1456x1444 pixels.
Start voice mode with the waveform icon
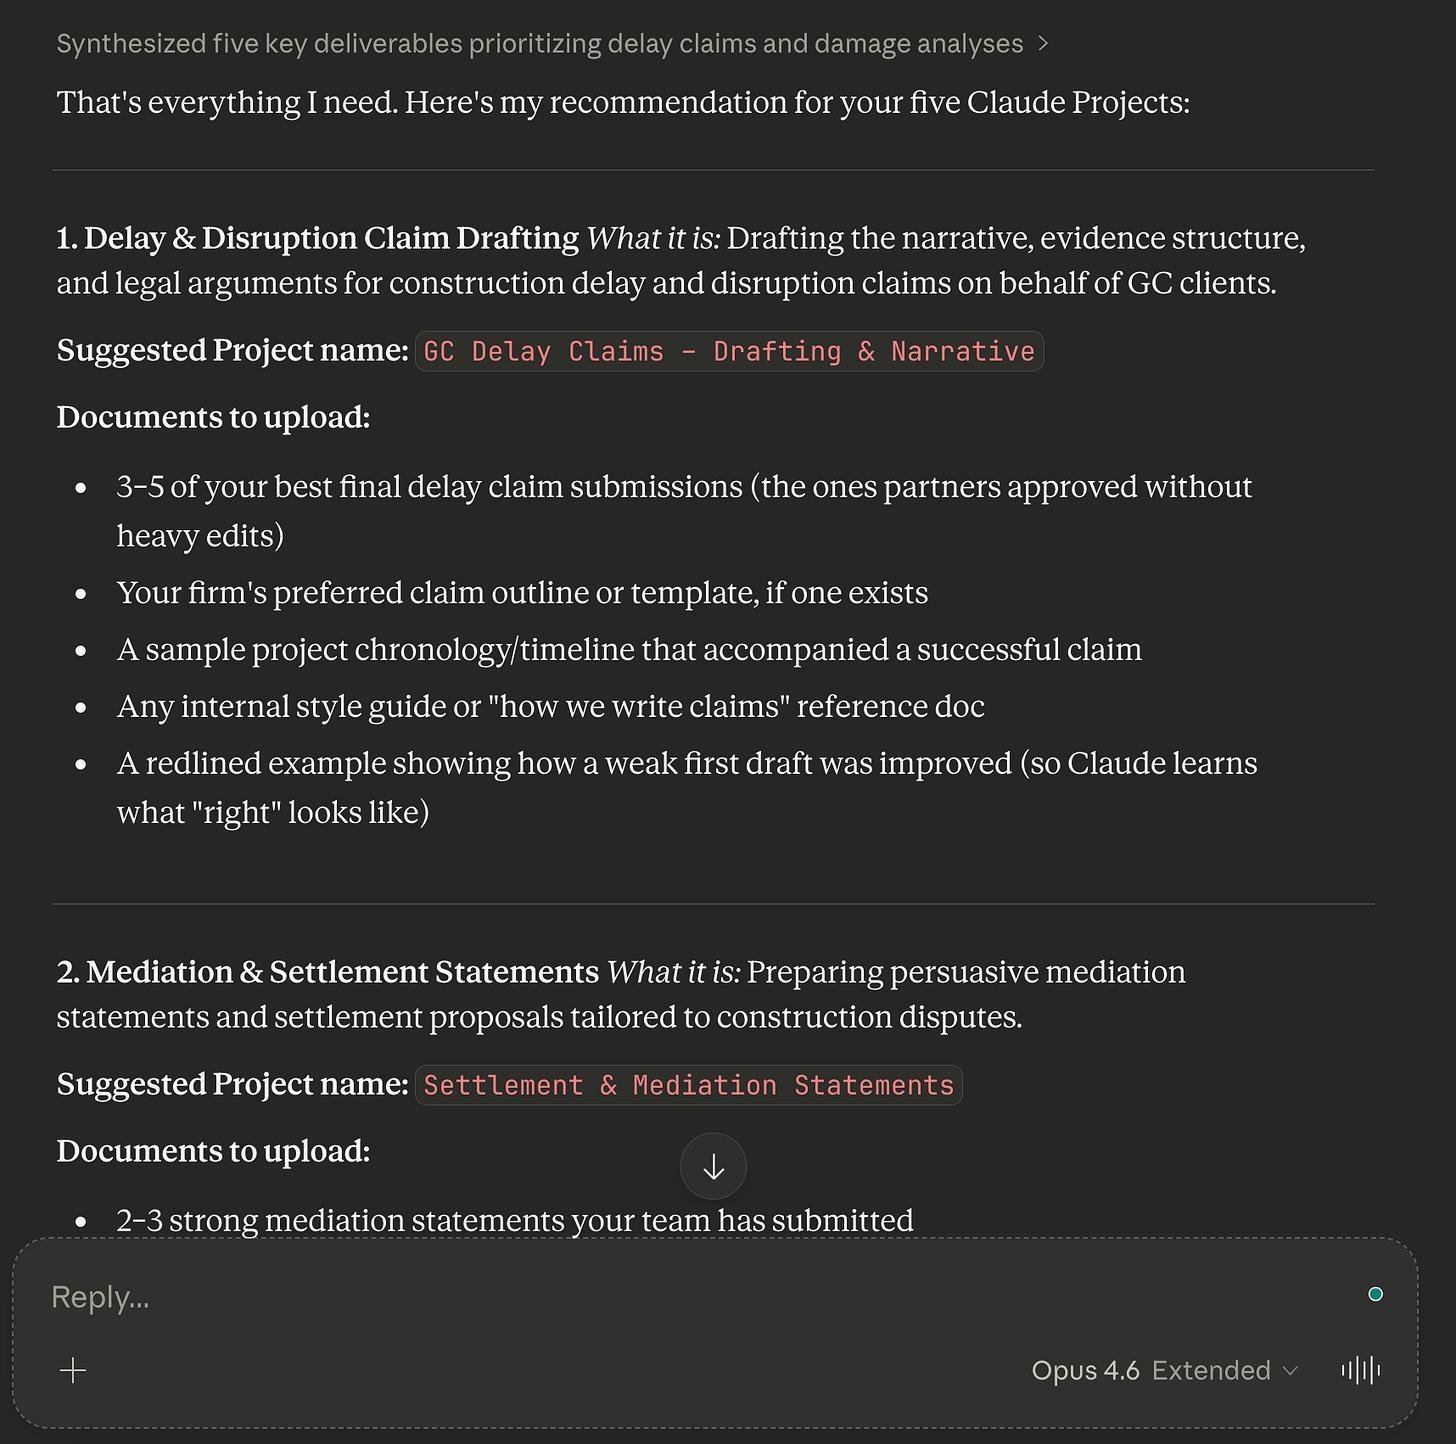click(x=1360, y=1370)
